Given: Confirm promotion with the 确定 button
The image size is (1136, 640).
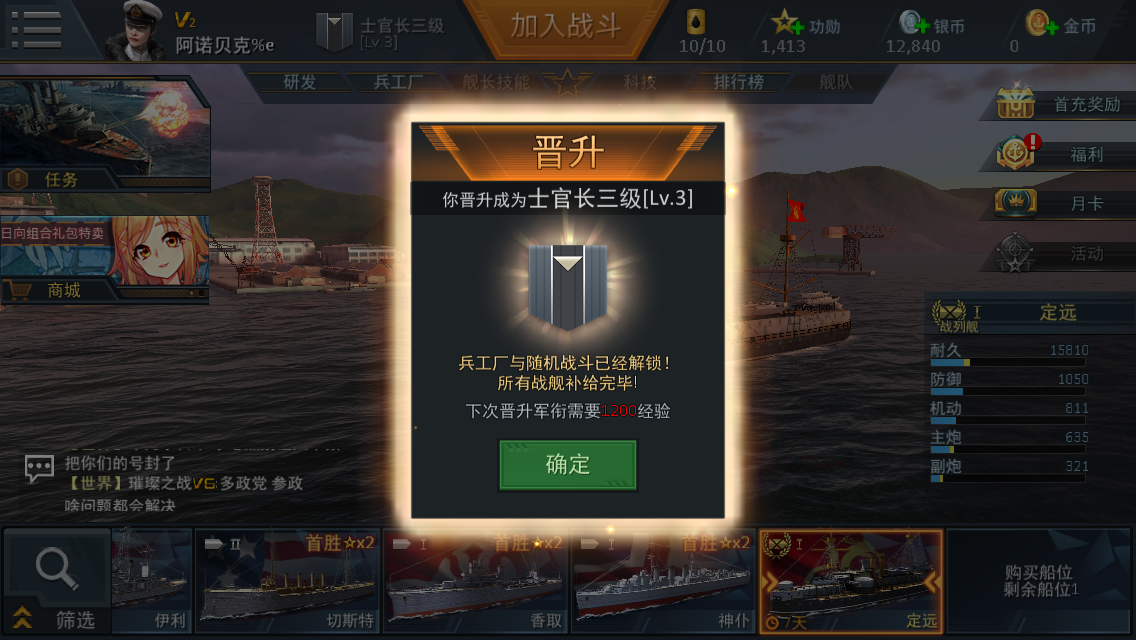Looking at the screenshot, I should coord(568,465).
